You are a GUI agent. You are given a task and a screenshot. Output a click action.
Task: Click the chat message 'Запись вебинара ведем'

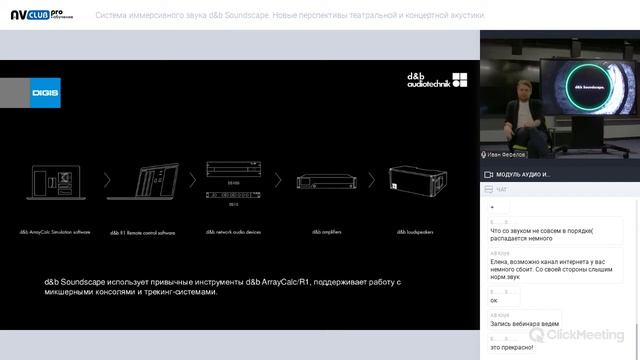click(524, 320)
